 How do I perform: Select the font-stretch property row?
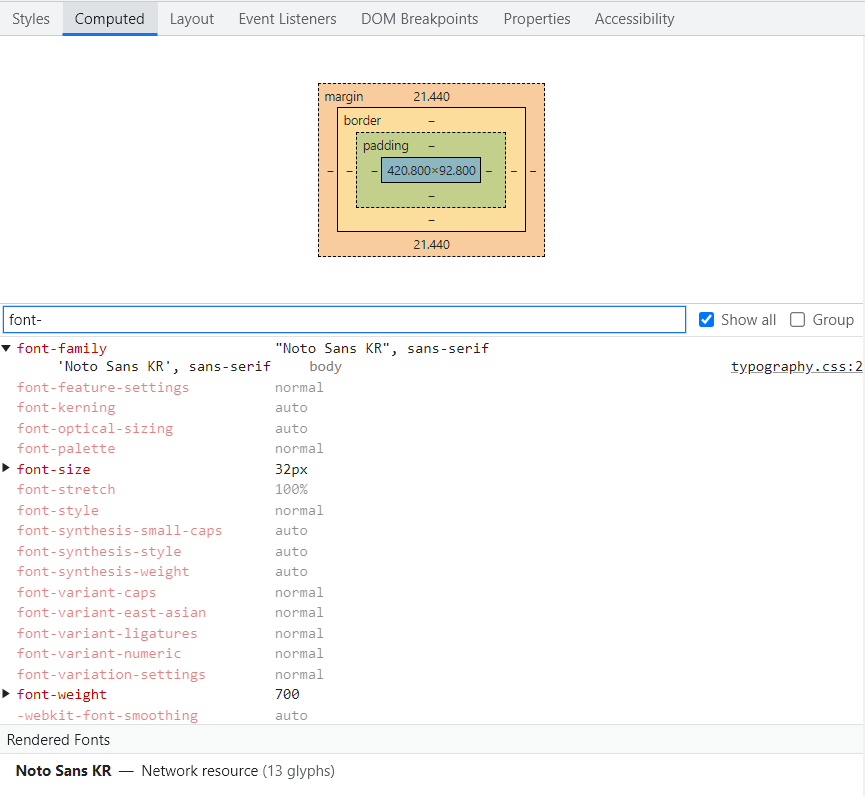[x=66, y=490]
